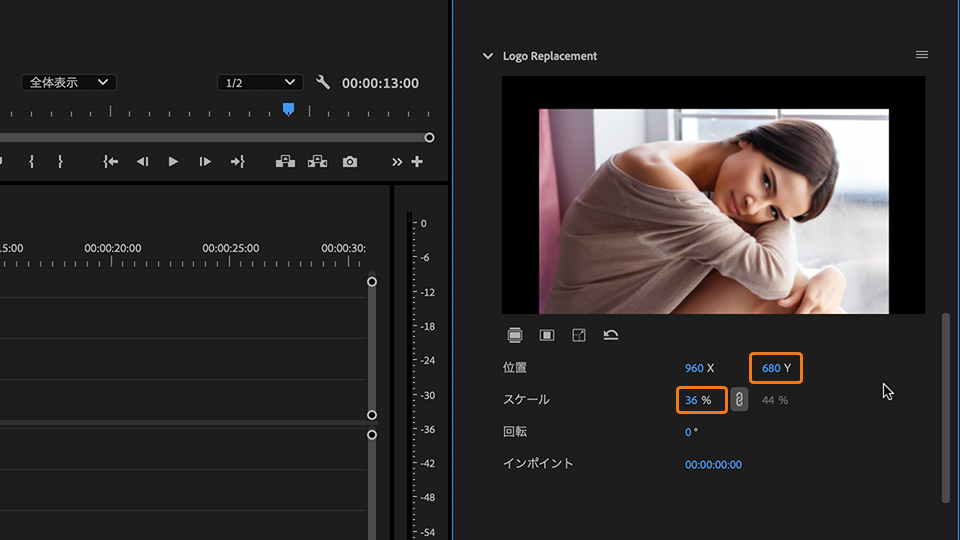
Task: Click the reset undo arrow icon
Action: tap(611, 335)
